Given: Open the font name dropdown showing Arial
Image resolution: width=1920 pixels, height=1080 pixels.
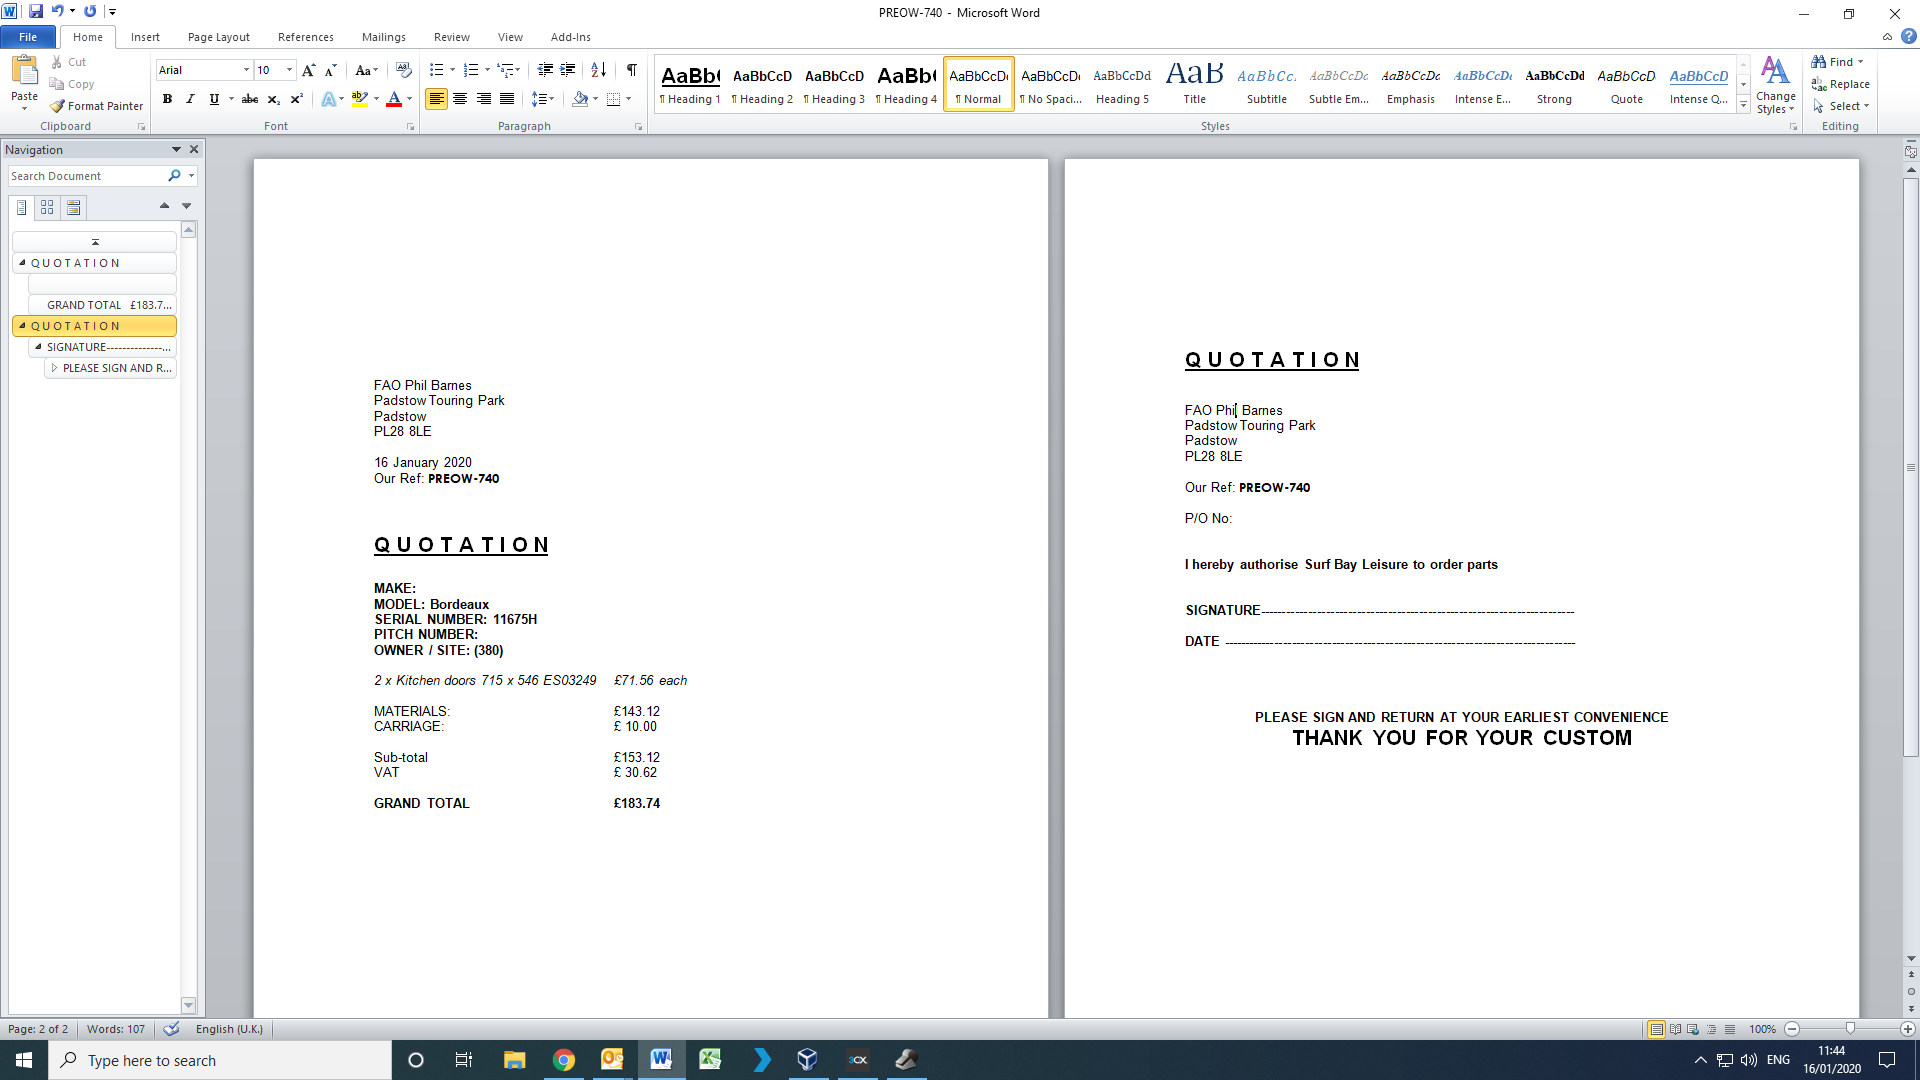Looking at the screenshot, I should 246,70.
